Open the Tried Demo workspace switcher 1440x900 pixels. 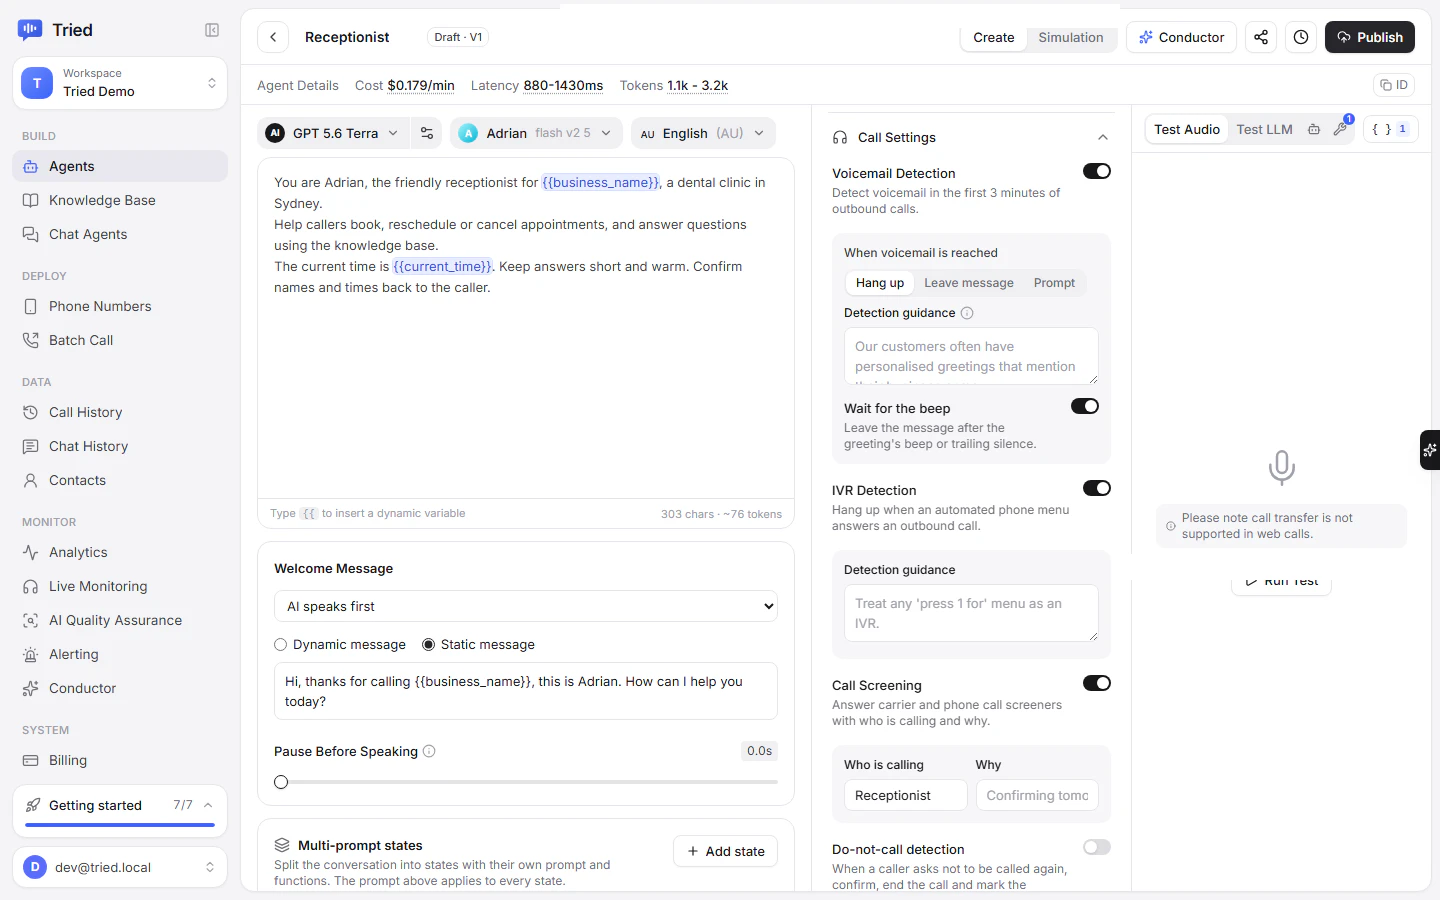[120, 82]
